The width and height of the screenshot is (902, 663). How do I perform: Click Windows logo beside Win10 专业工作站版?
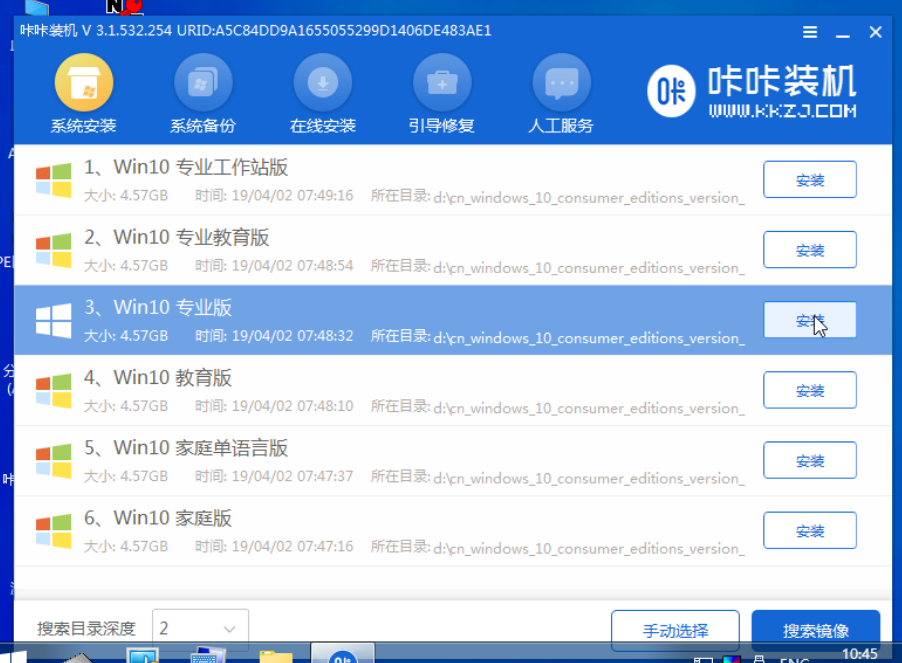coord(54,180)
